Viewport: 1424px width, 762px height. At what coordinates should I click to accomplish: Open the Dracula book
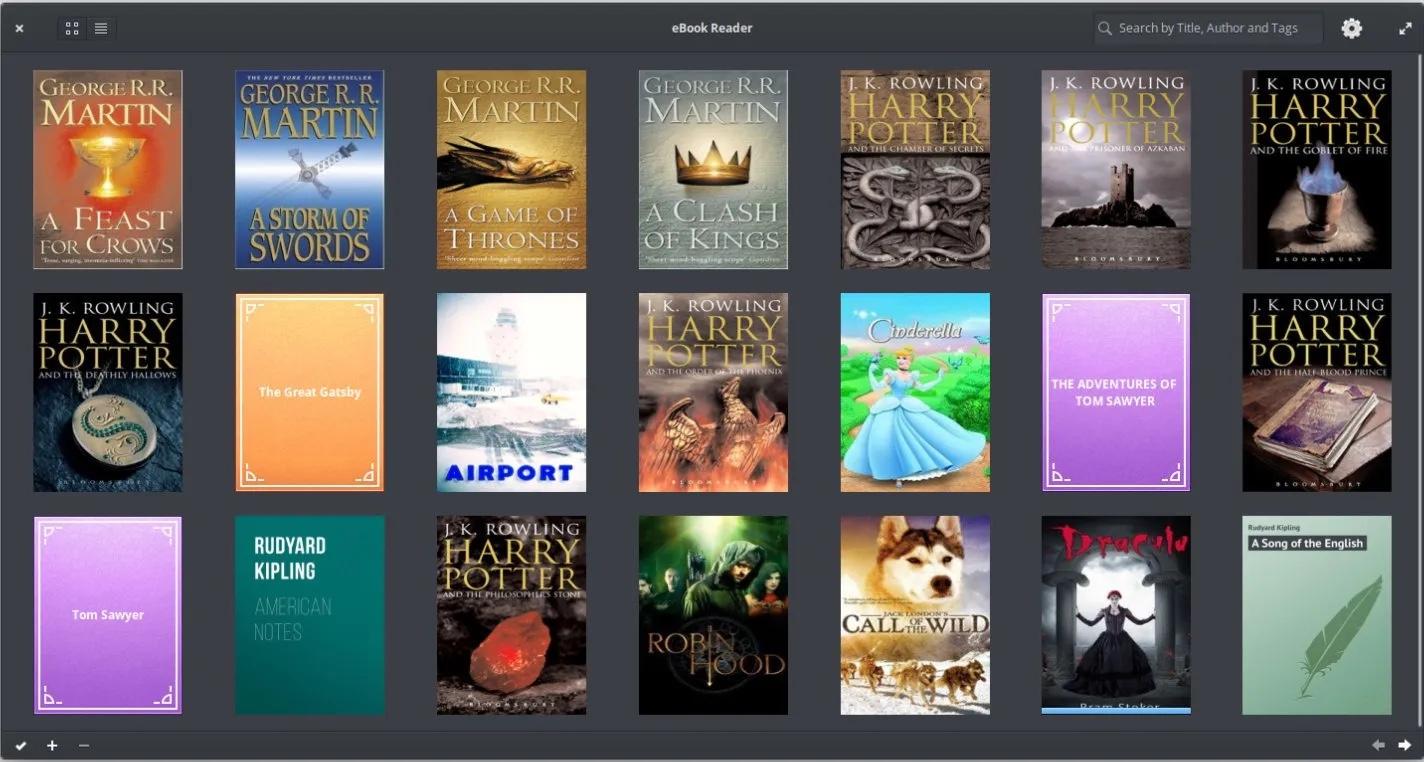(1115, 615)
